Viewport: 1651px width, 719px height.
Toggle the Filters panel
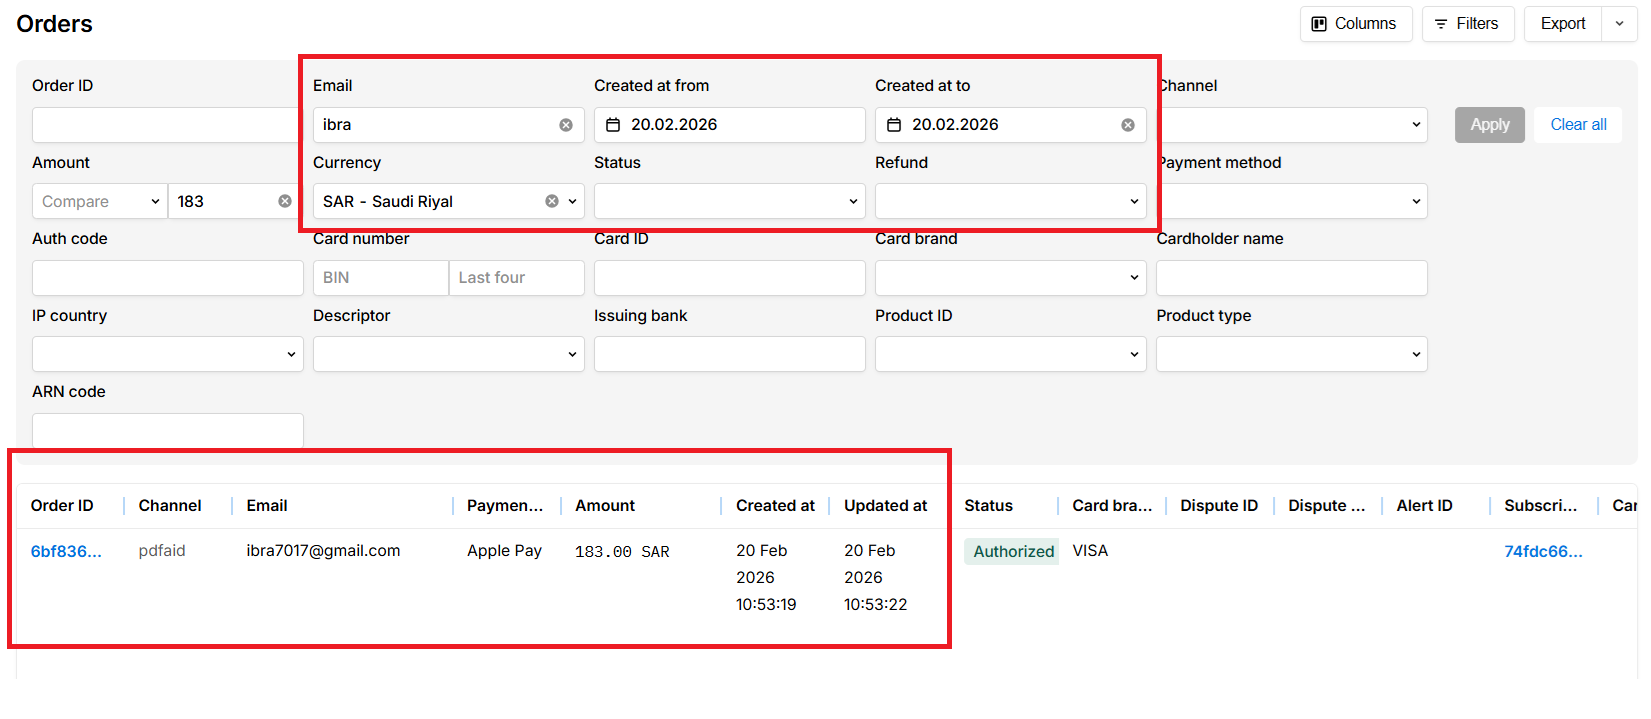click(1467, 24)
